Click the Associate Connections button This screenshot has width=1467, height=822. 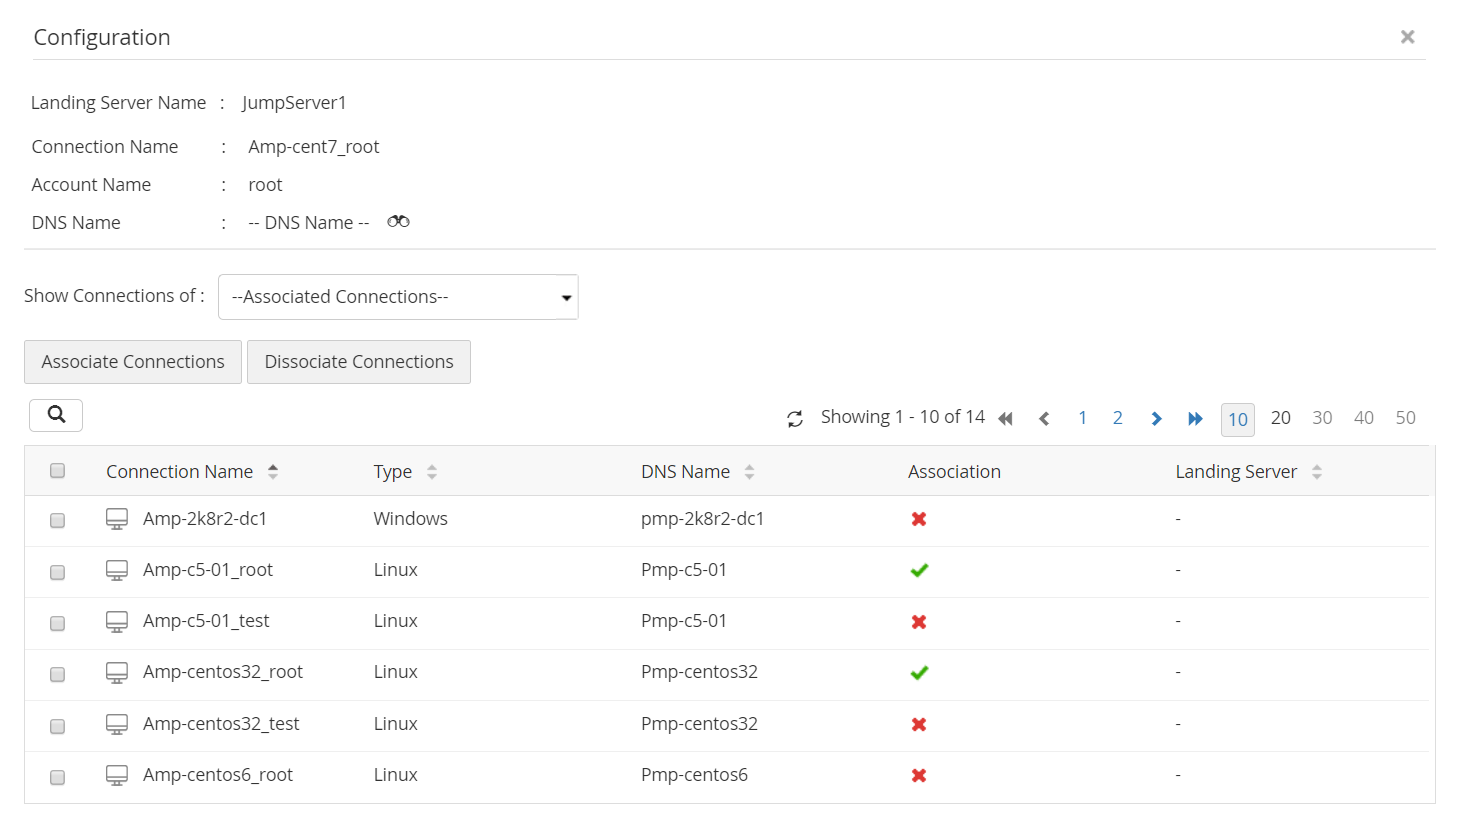[133, 362]
